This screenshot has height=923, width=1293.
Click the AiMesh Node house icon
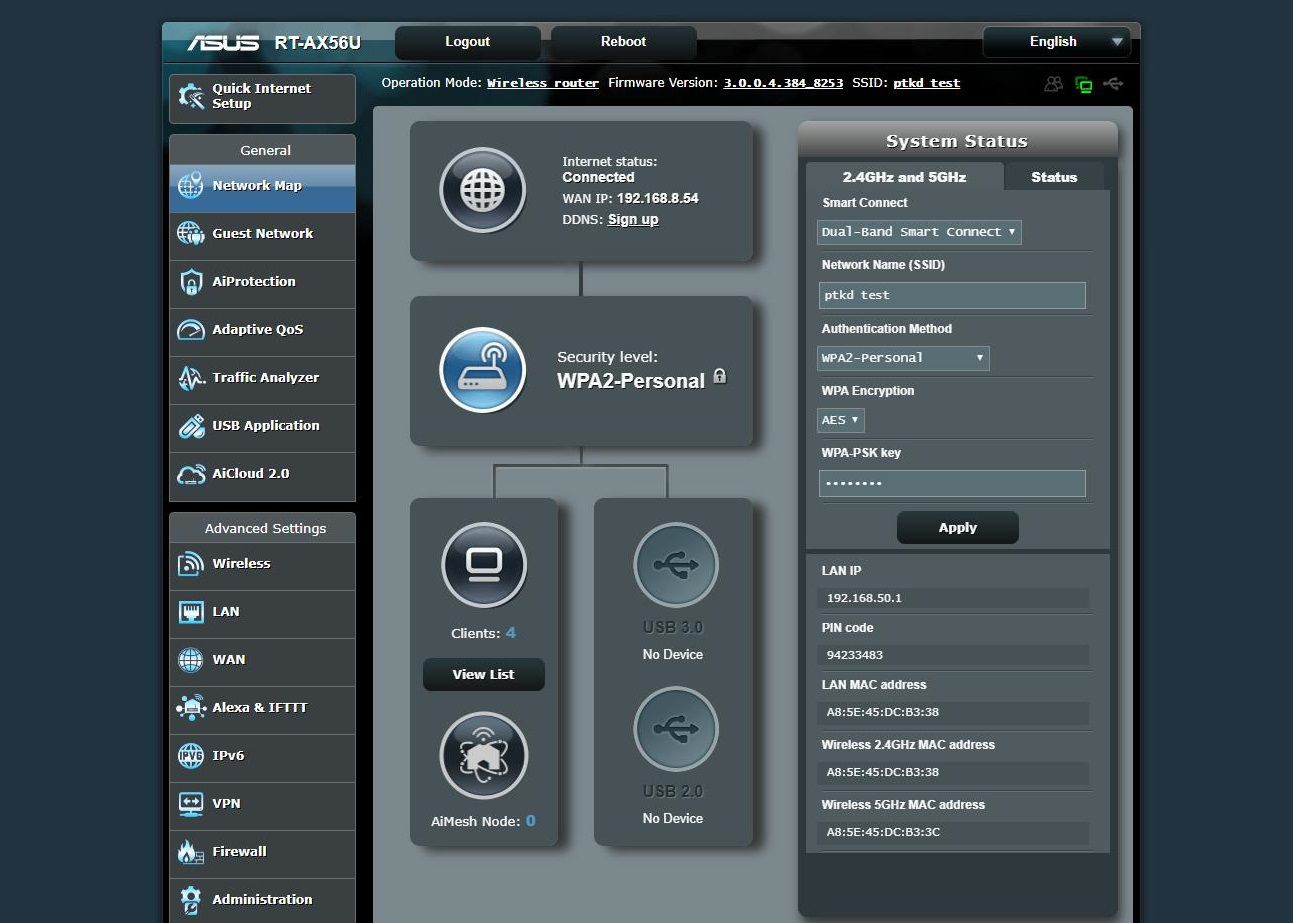[484, 756]
